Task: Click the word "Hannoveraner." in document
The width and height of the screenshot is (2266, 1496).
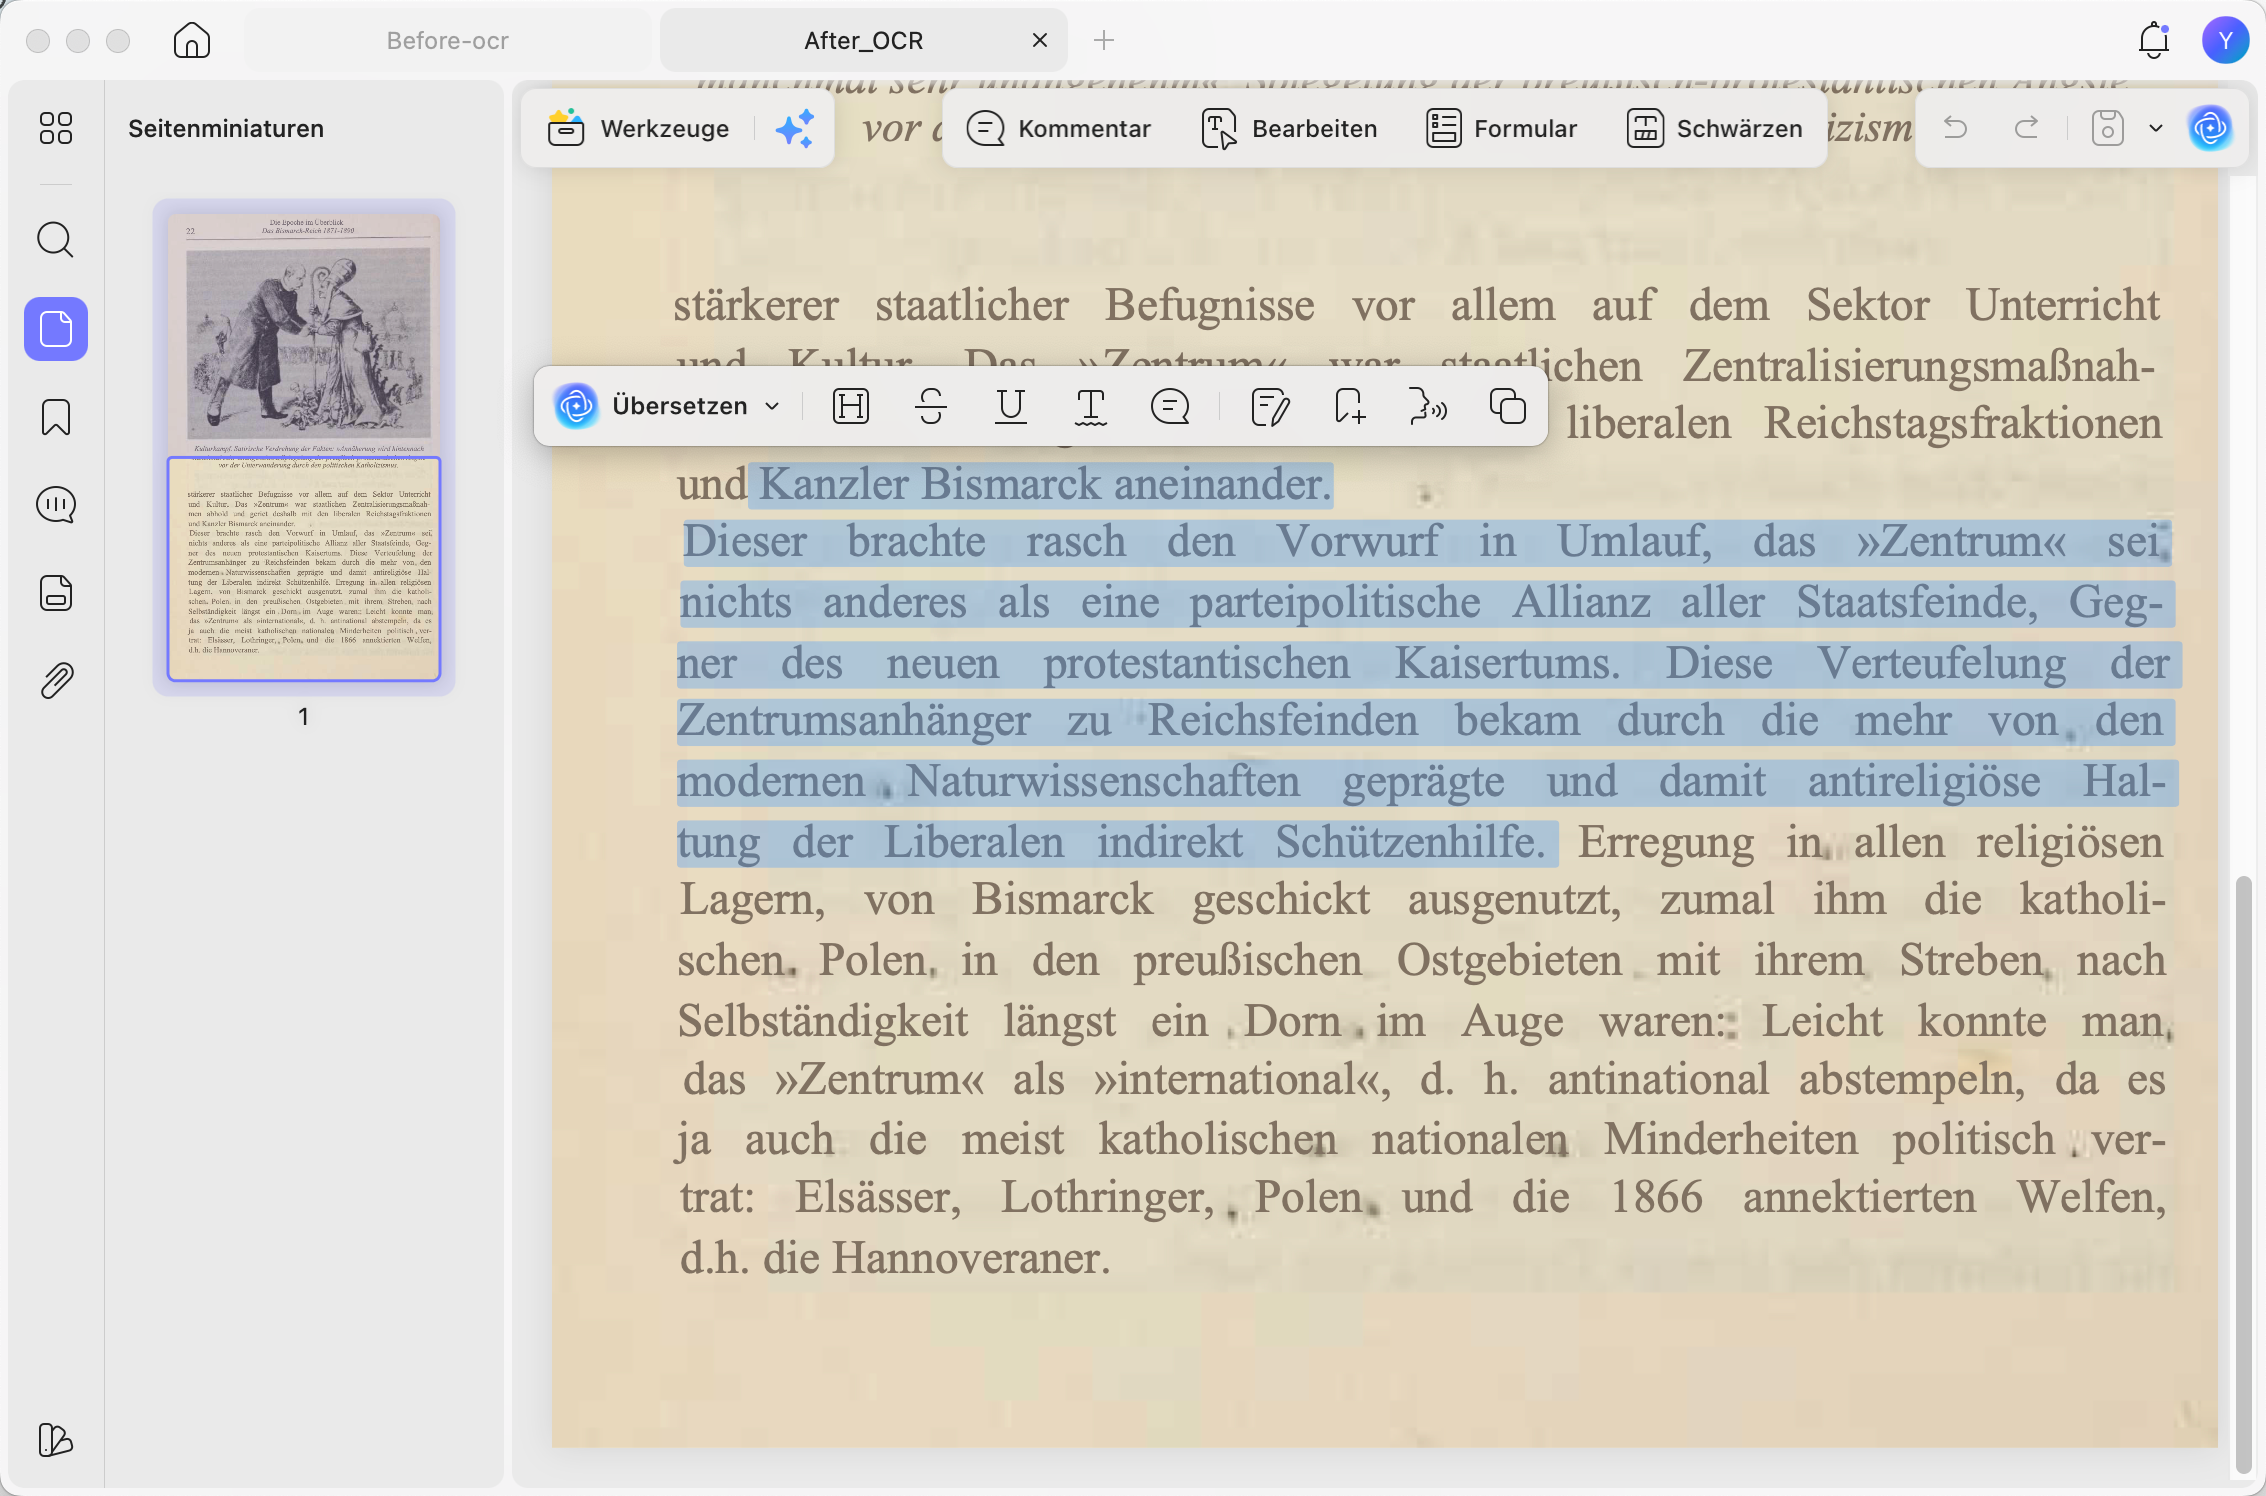Action: (x=971, y=1258)
